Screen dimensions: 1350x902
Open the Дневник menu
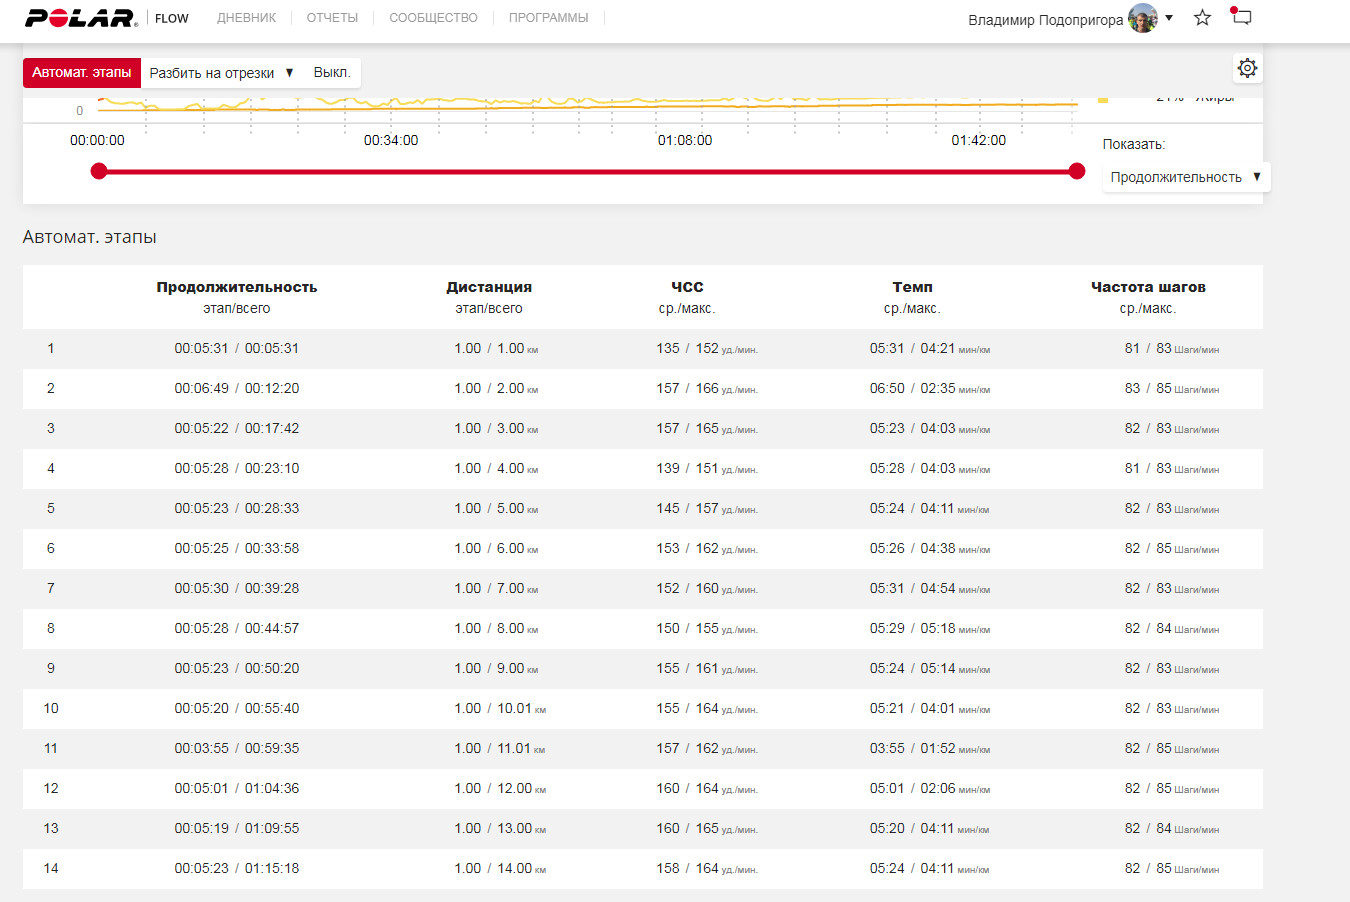point(246,18)
